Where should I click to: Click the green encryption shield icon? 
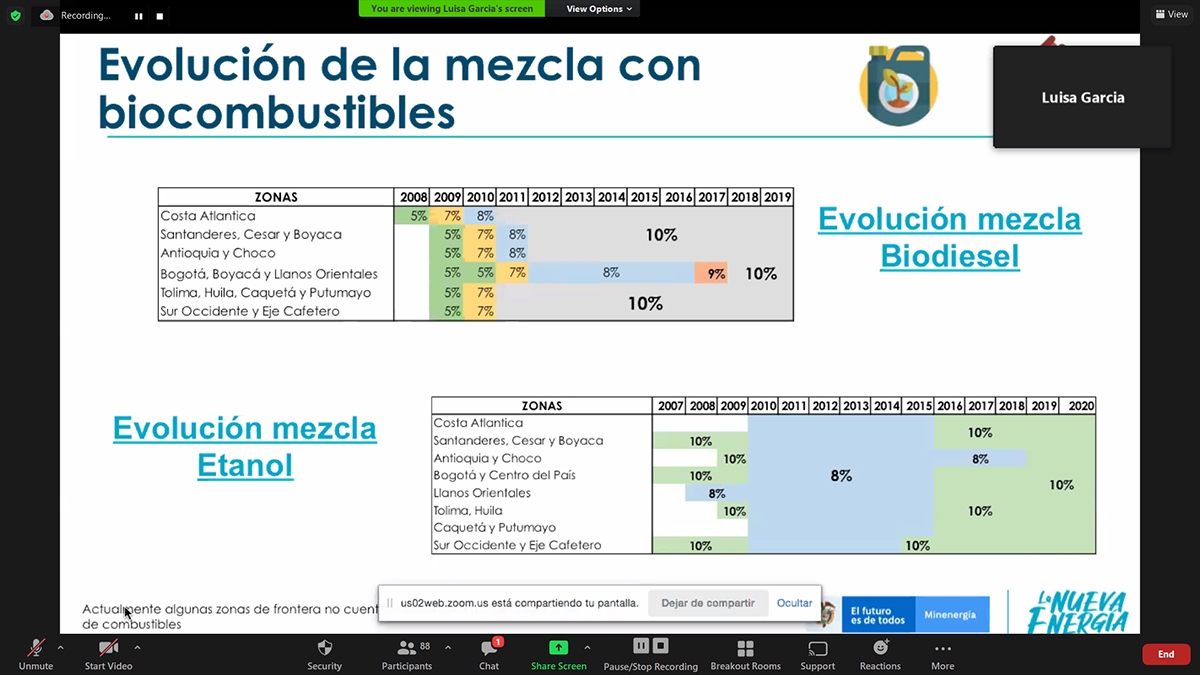tap(15, 15)
